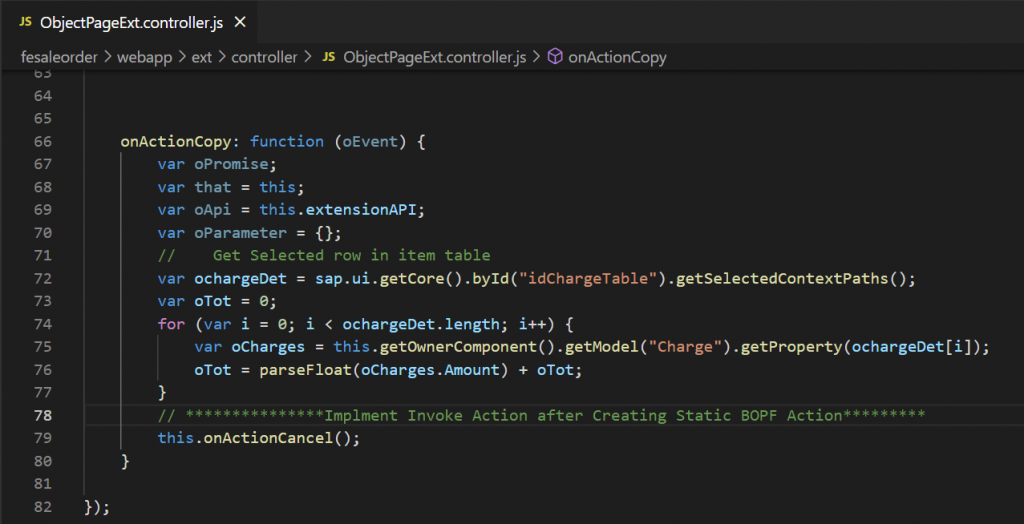
Task: Open the ext breadcrumb segment
Action: point(202,57)
